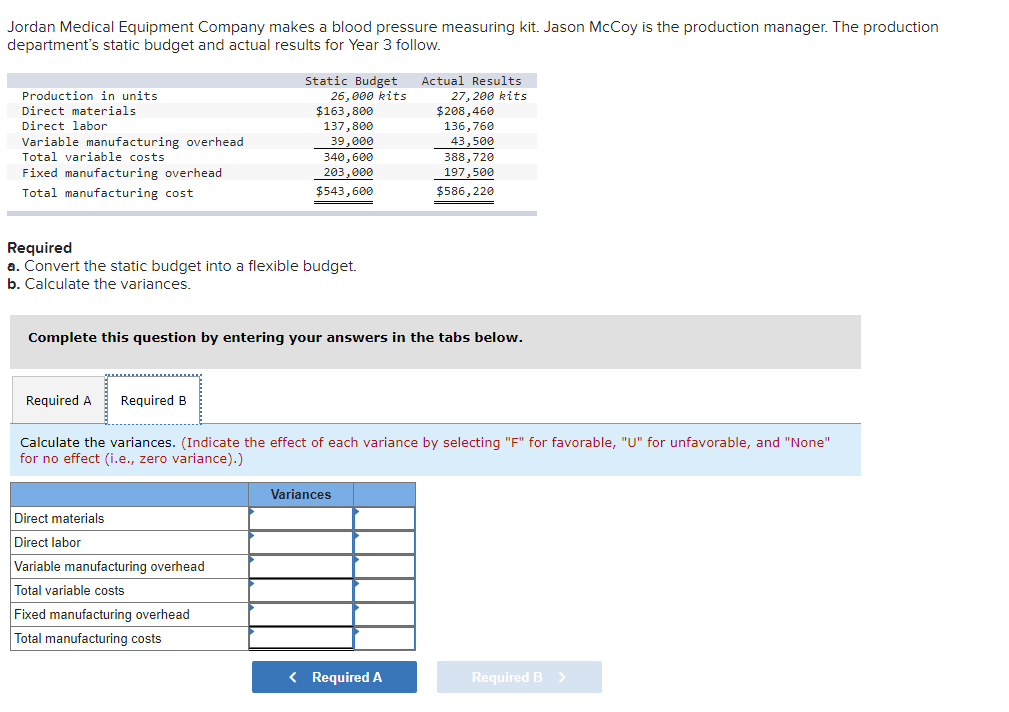Click 26,000 kits production value
This screenshot has width=1009, height=712.
pyautogui.click(x=368, y=96)
